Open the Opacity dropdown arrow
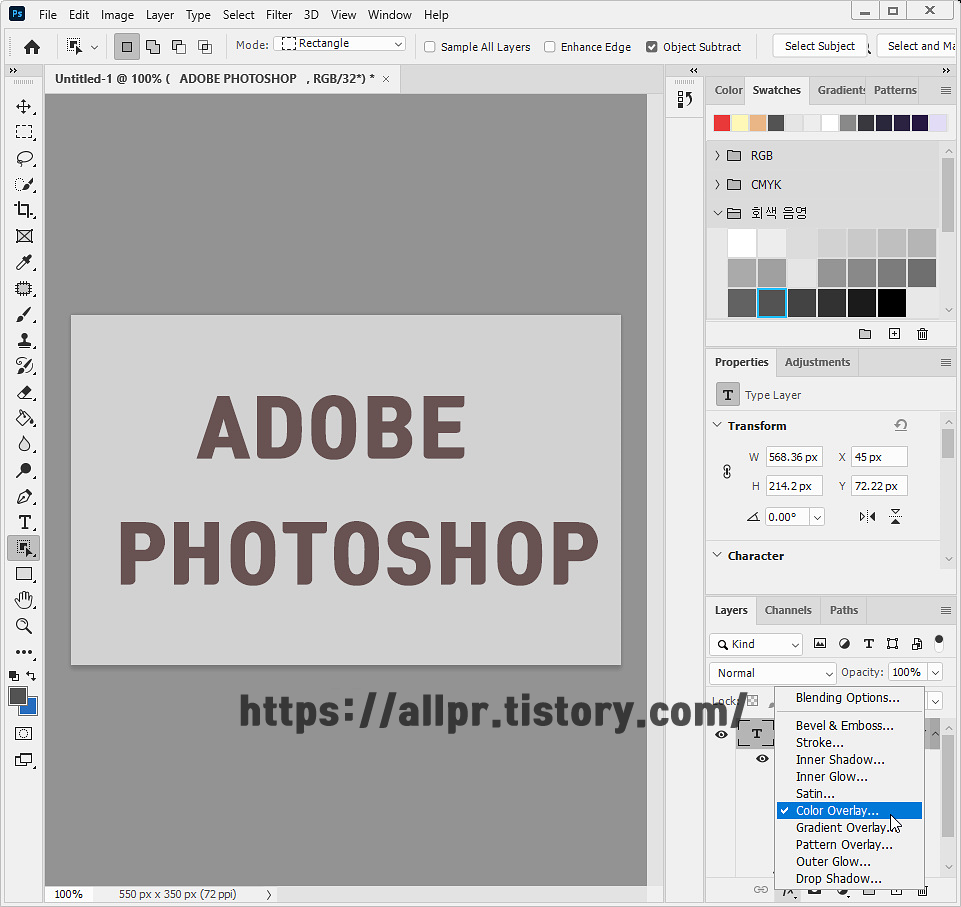 (x=935, y=673)
